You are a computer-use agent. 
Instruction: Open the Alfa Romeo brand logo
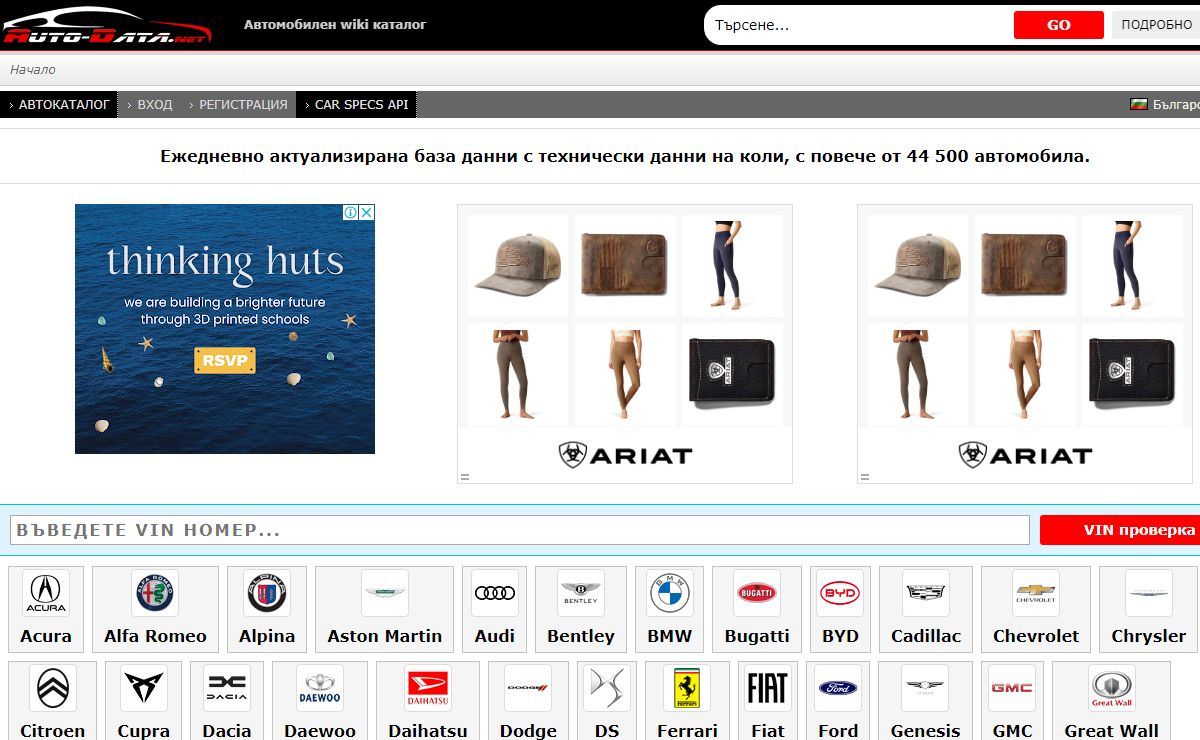(155, 593)
